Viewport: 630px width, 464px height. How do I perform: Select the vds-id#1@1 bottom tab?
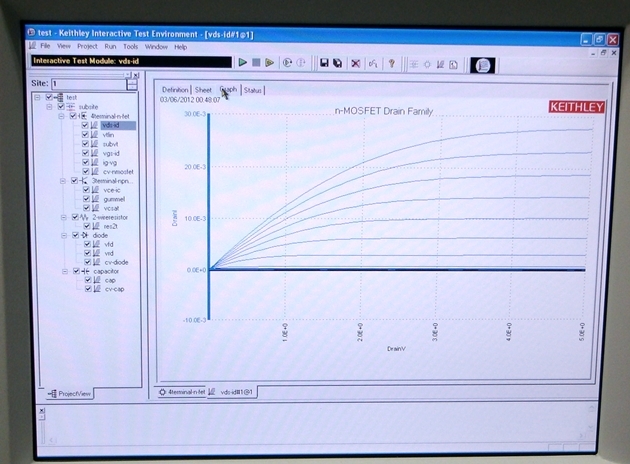(232, 392)
